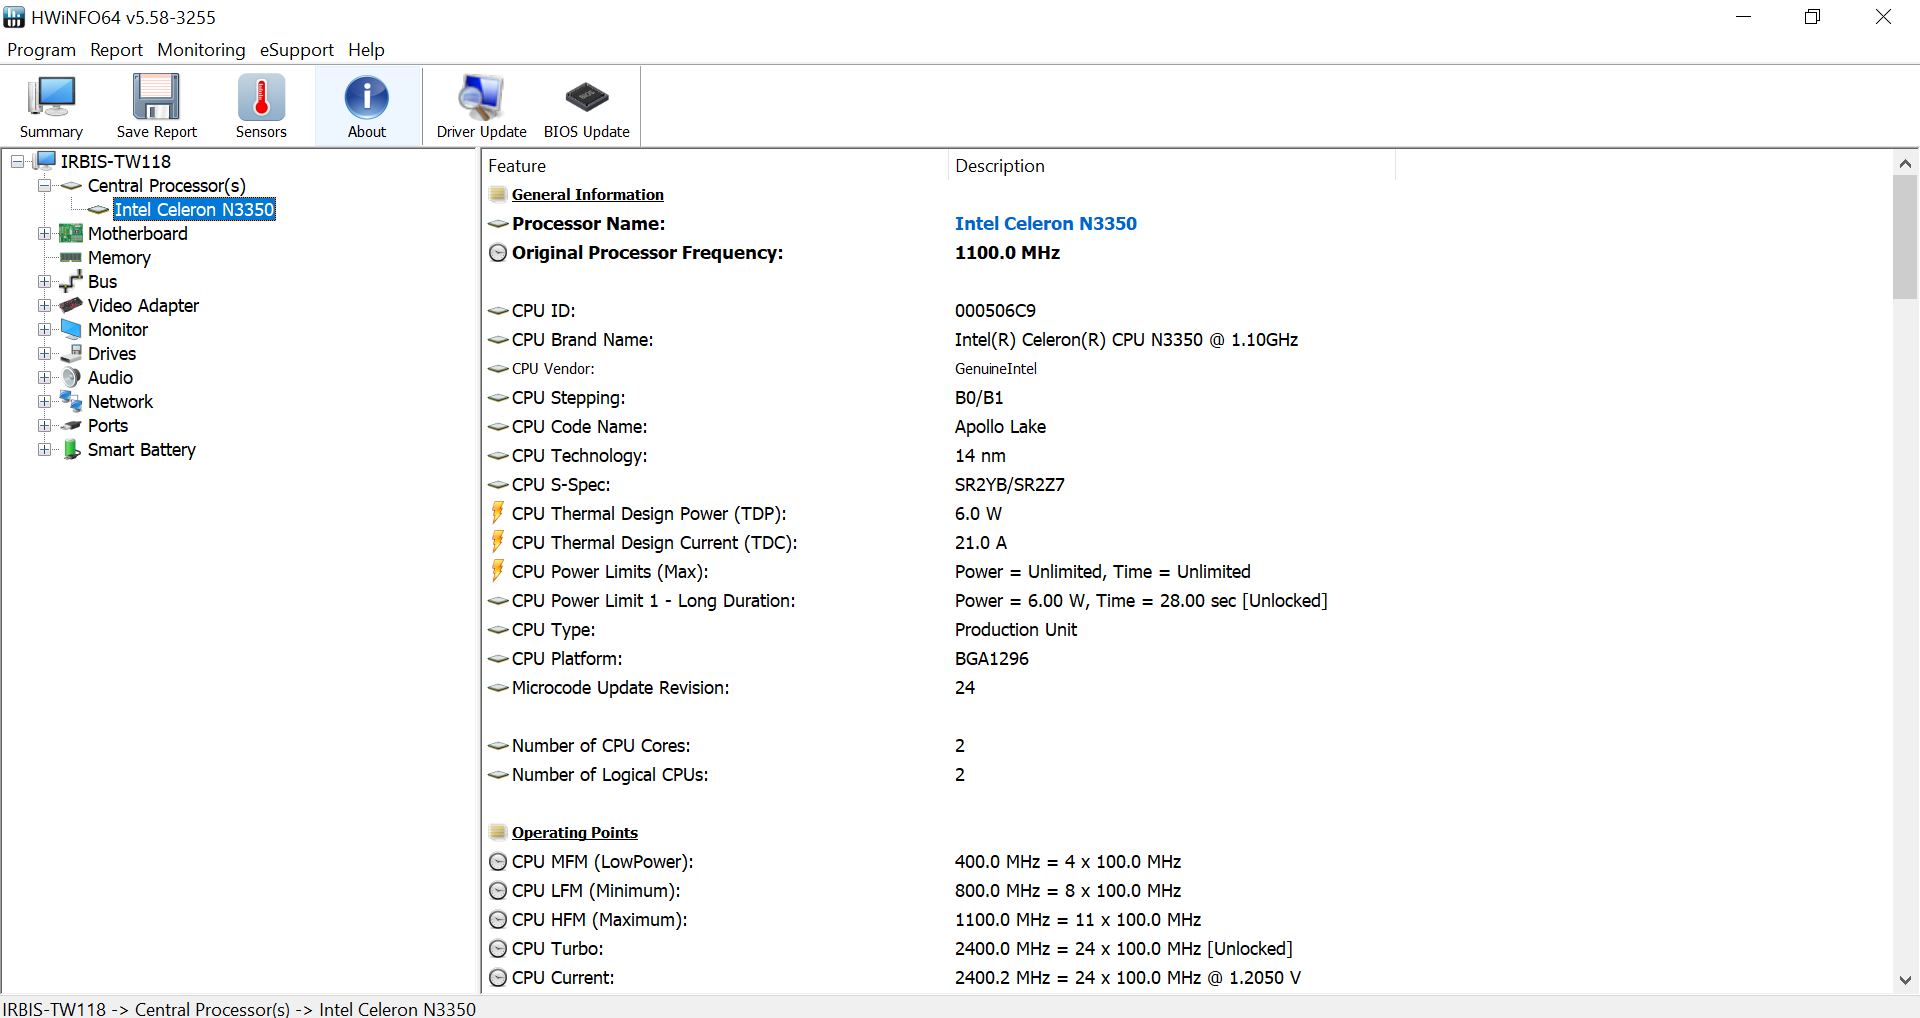Select the Memory tree item

tap(119, 257)
